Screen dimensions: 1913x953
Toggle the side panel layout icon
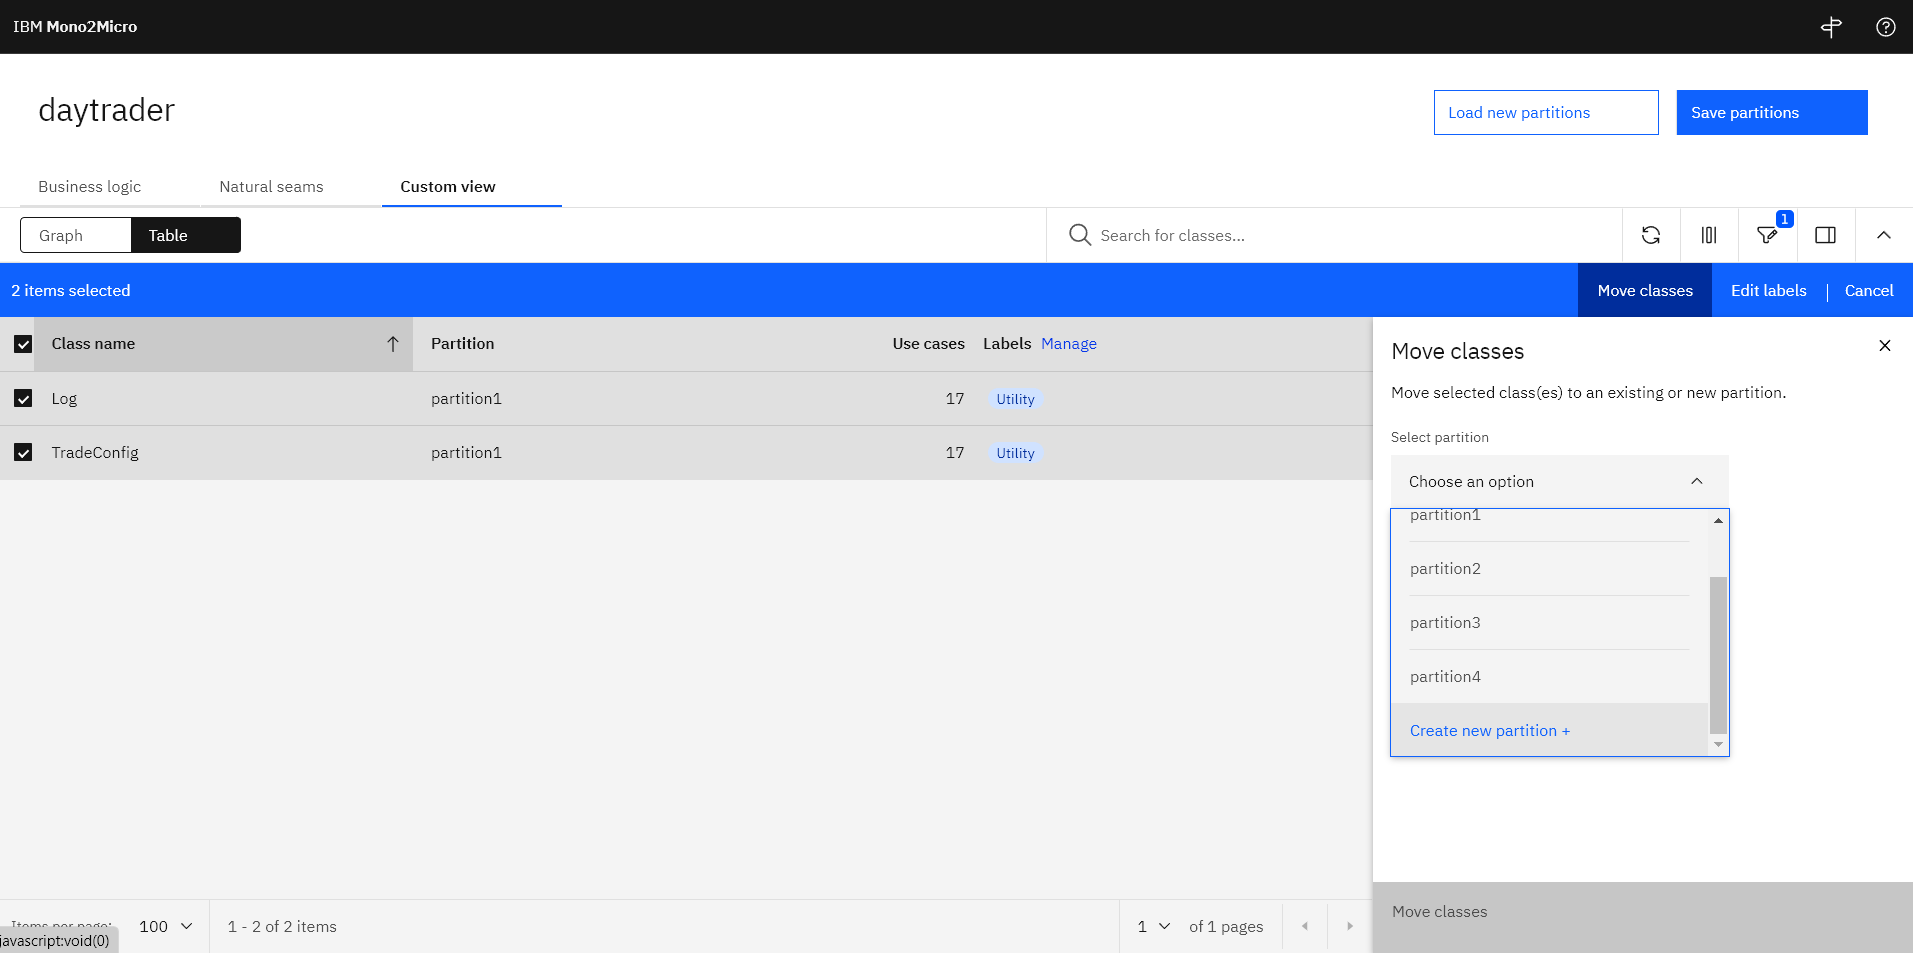tap(1825, 235)
